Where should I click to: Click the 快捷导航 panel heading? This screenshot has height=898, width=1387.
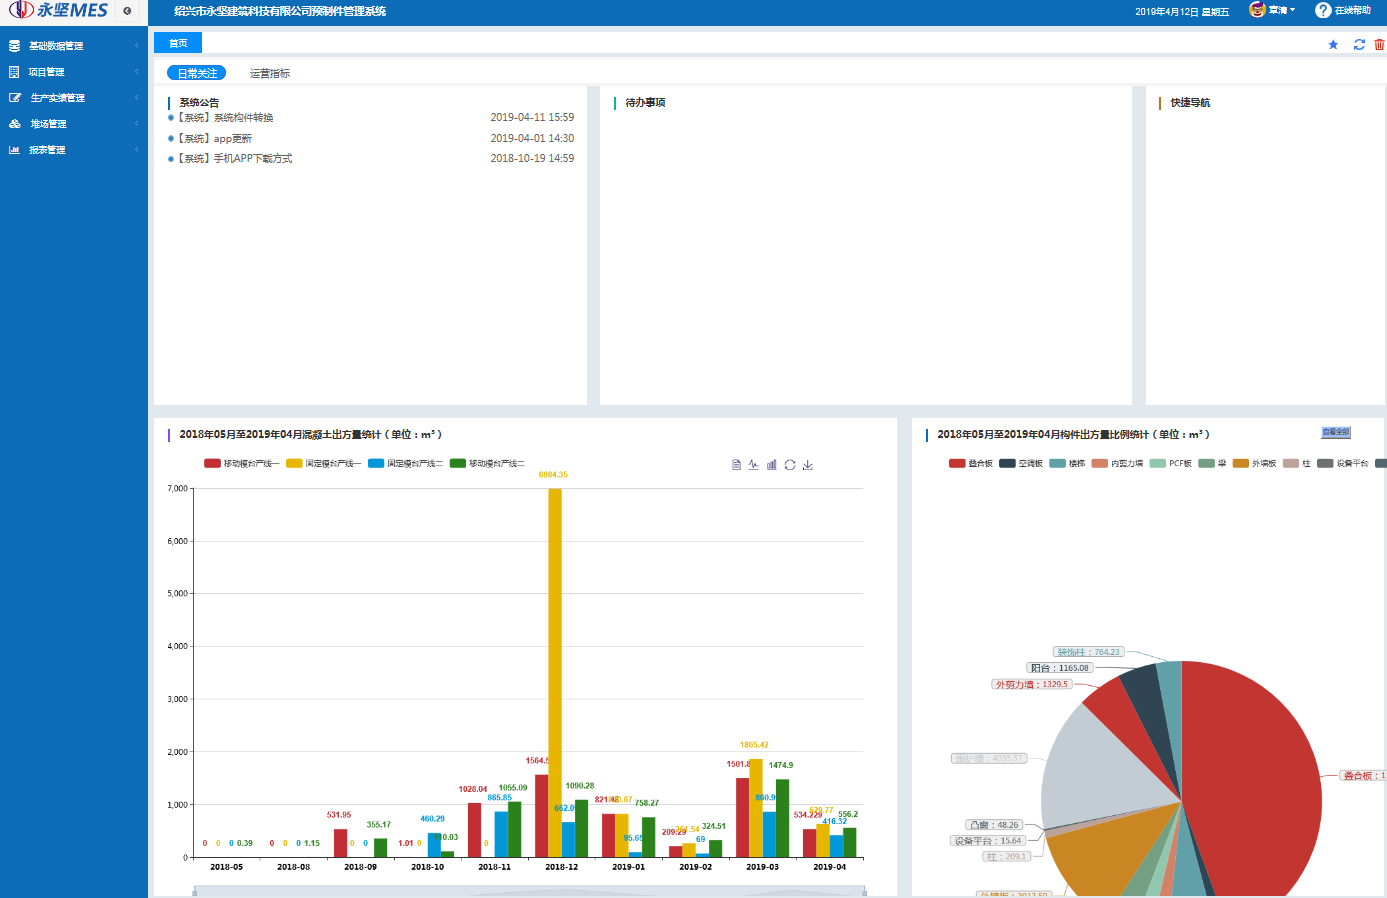tap(1190, 103)
